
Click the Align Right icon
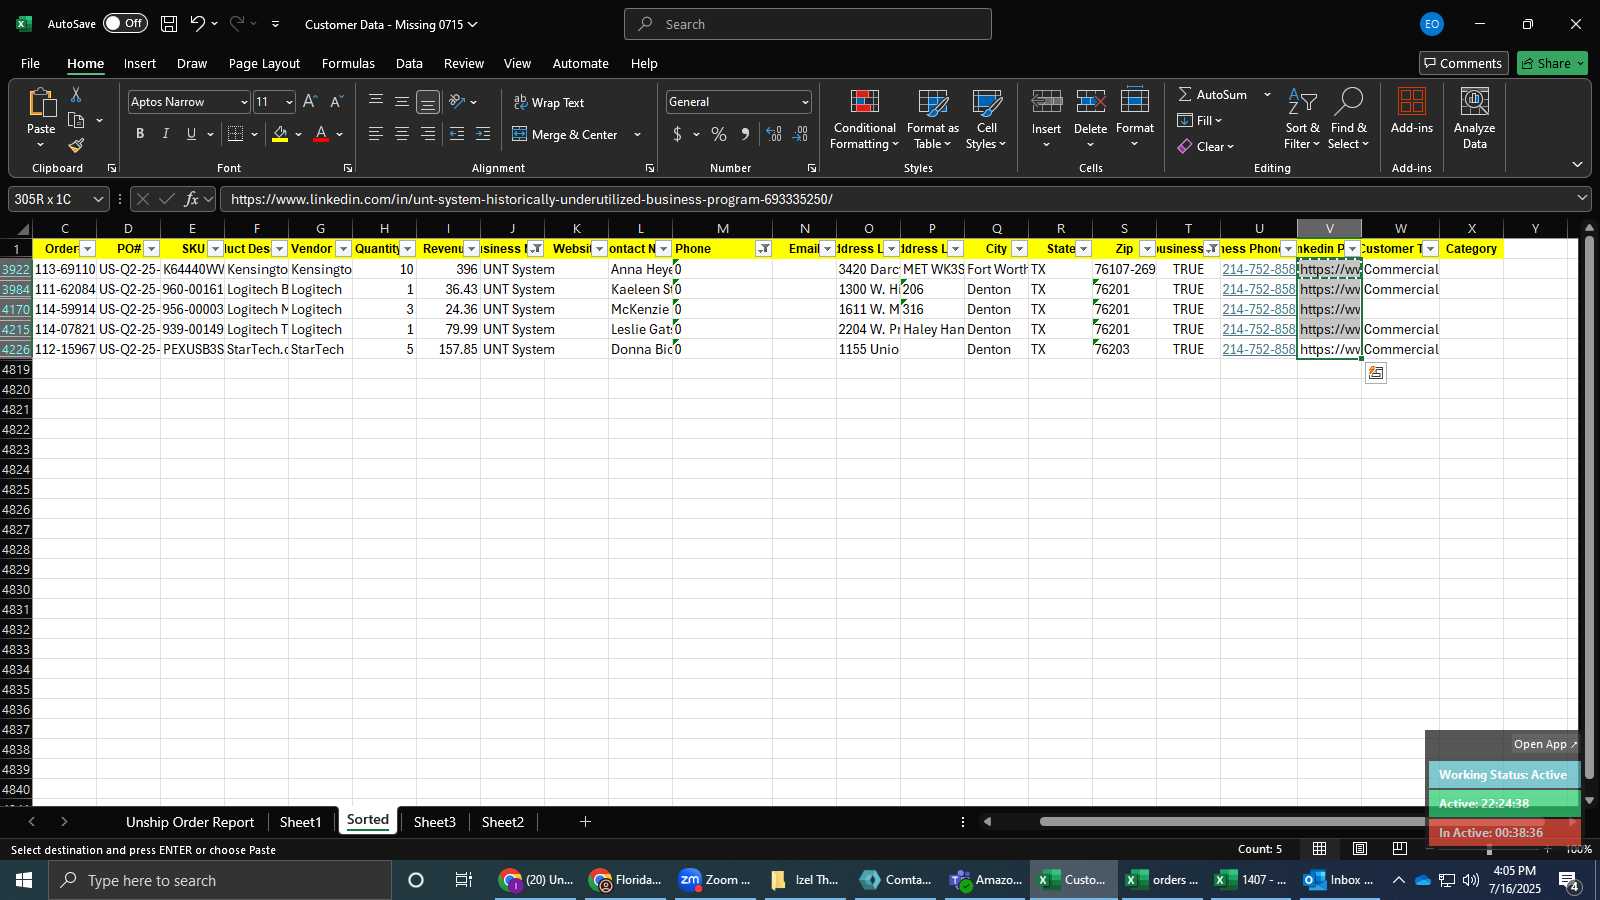click(x=428, y=134)
